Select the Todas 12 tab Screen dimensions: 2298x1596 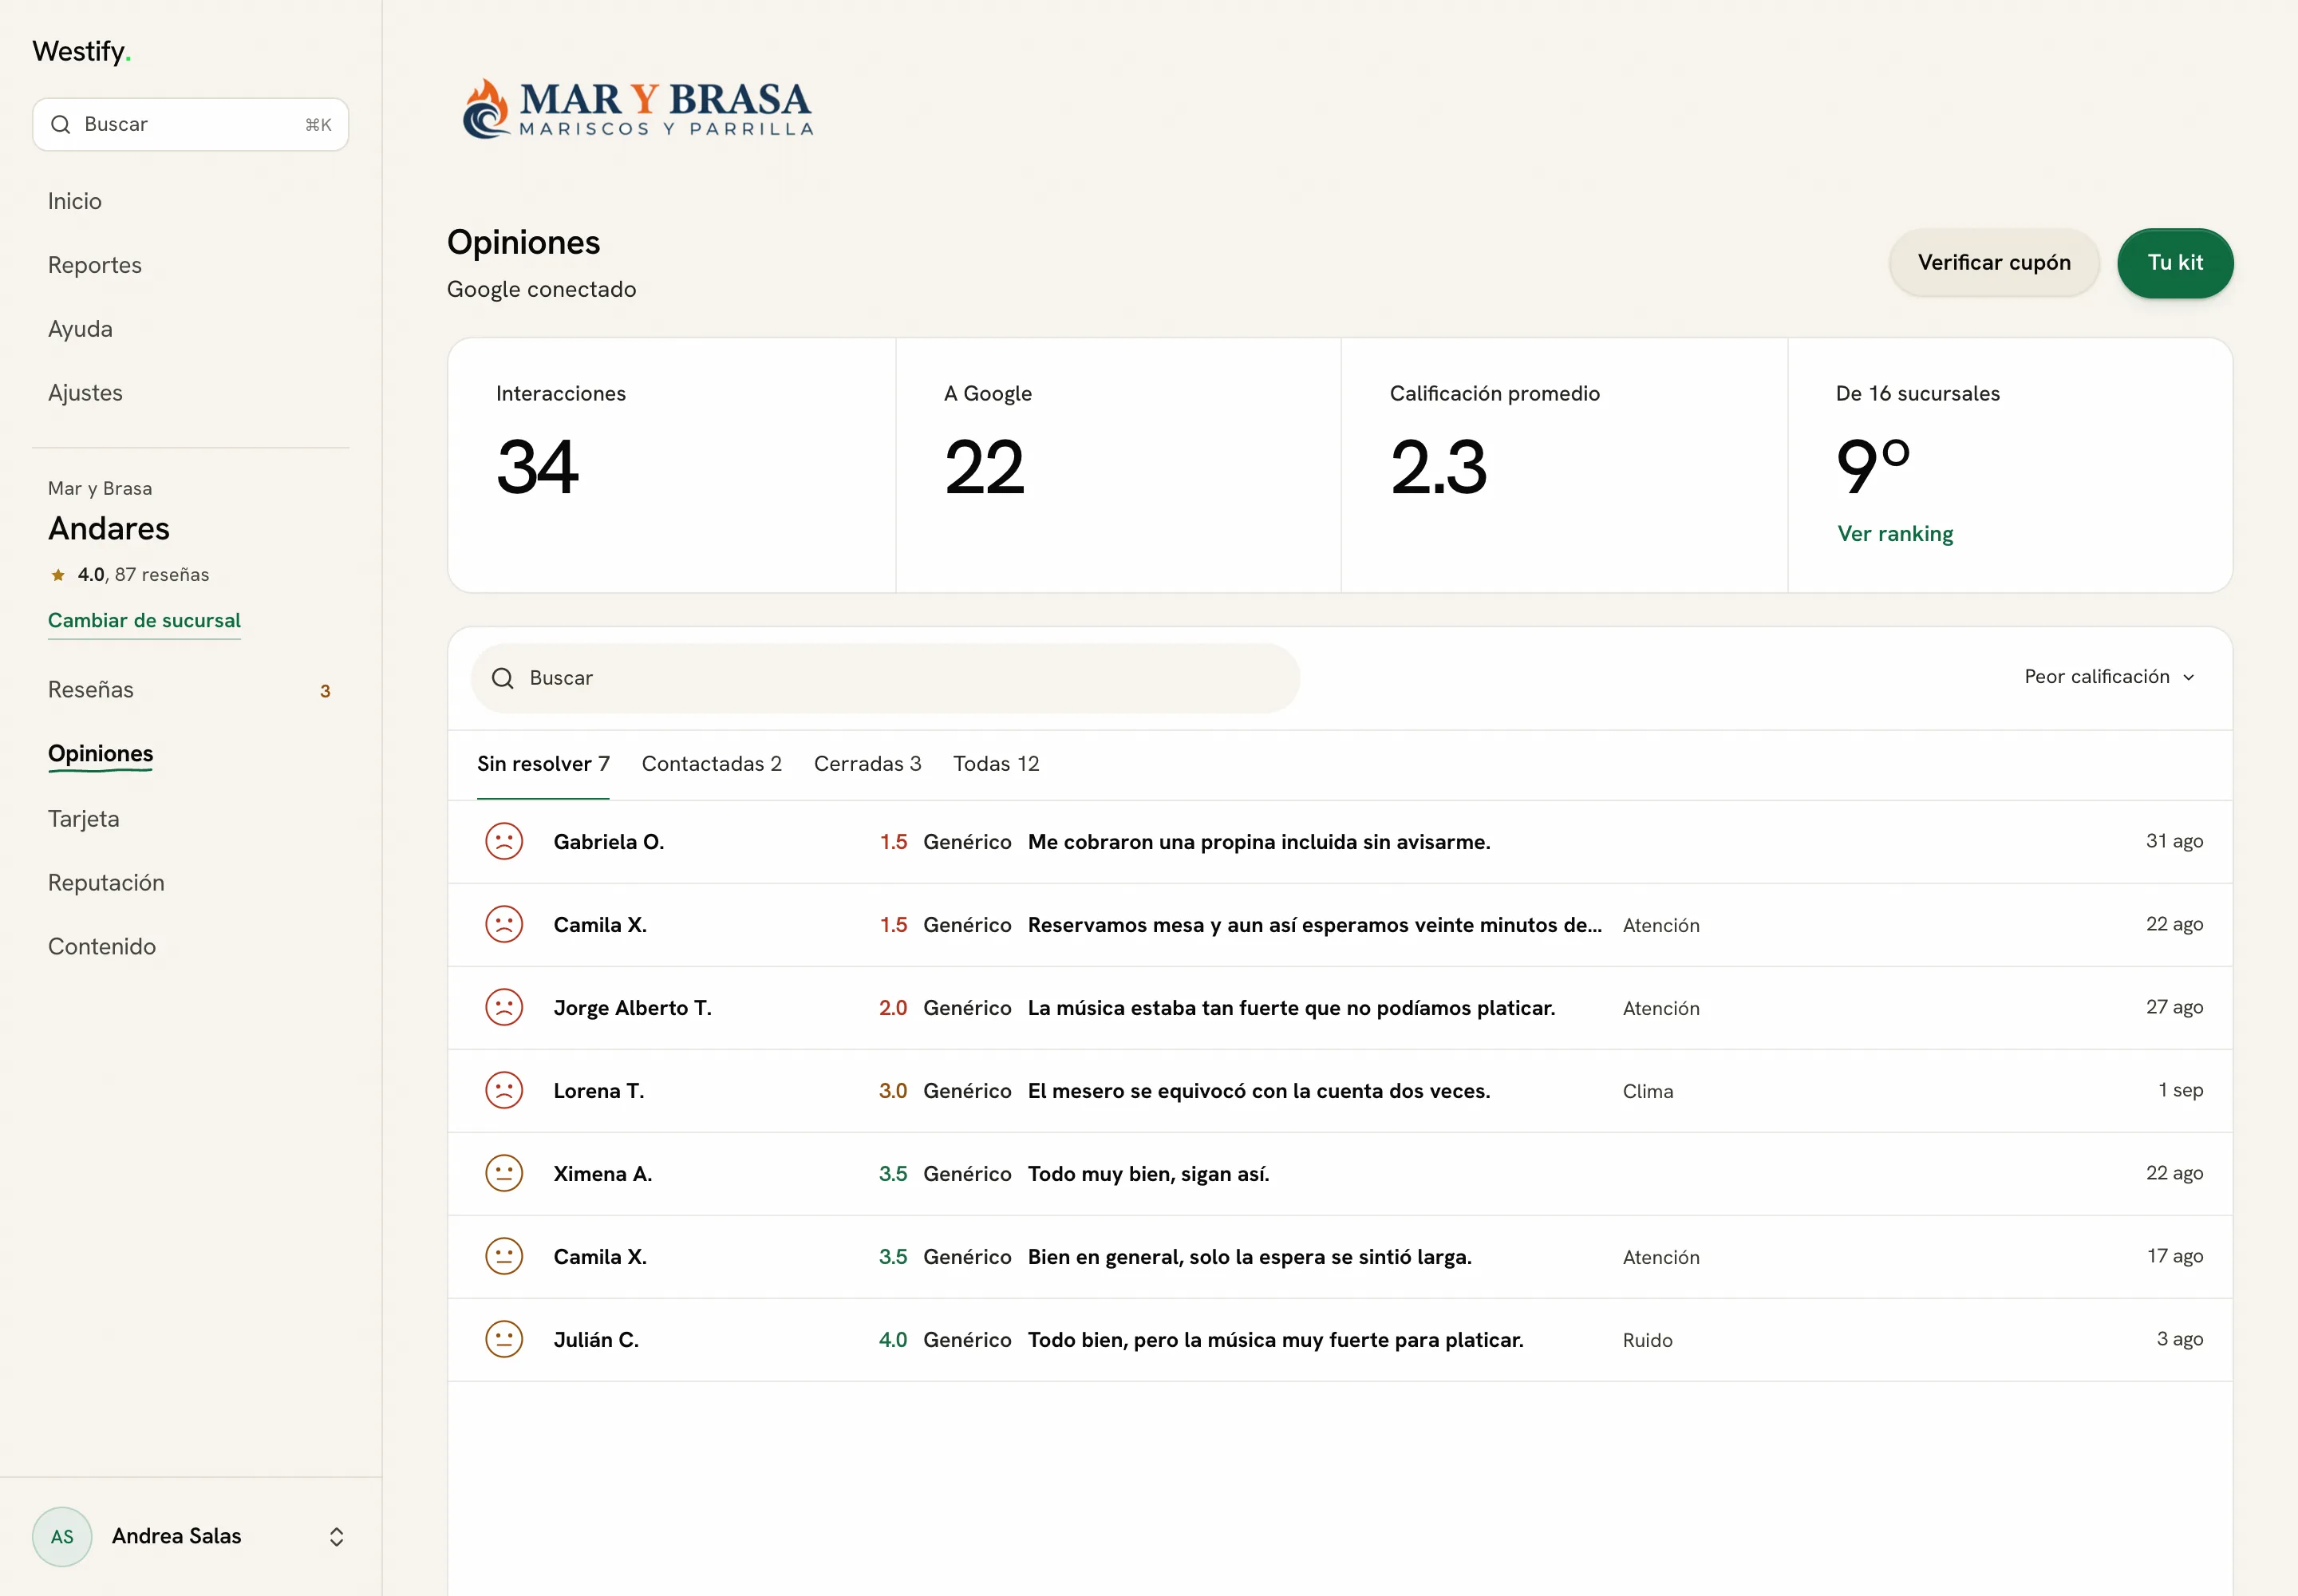click(996, 764)
